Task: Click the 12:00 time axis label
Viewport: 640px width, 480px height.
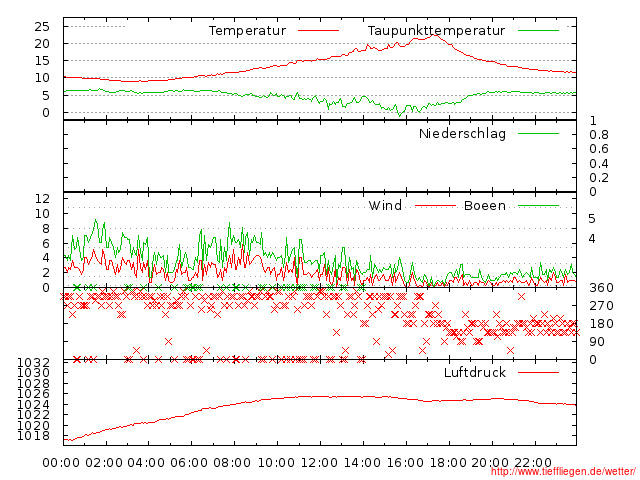Action: (319, 463)
